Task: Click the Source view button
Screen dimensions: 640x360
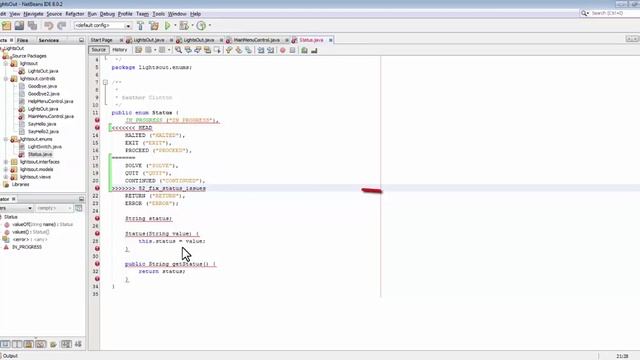Action: (x=98, y=50)
